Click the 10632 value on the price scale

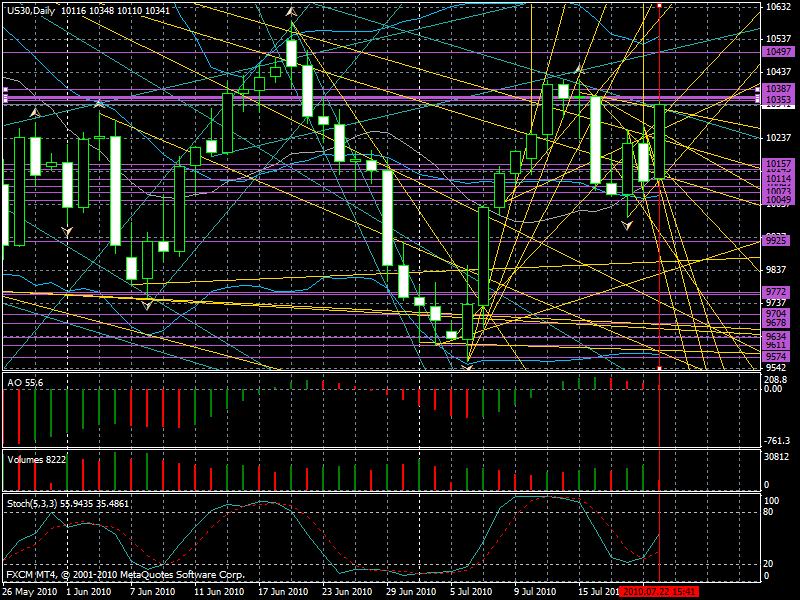(x=779, y=7)
